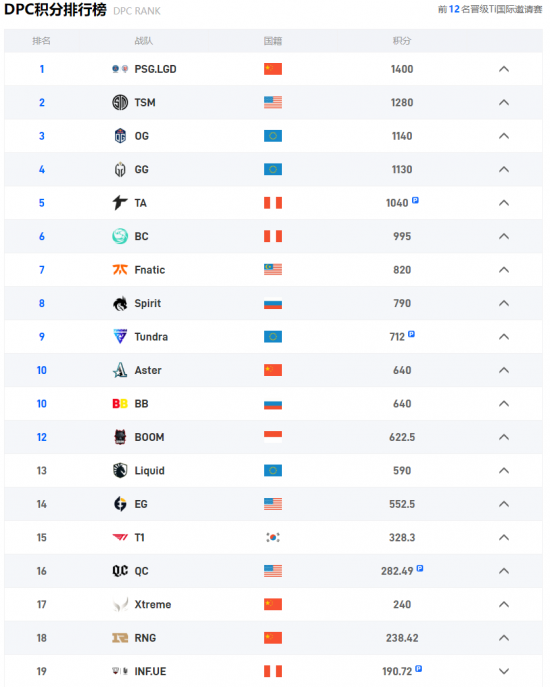The height and width of the screenshot is (687, 550).
Task: Click the P badge beside Tundra's 712 points
Action: pos(412,334)
